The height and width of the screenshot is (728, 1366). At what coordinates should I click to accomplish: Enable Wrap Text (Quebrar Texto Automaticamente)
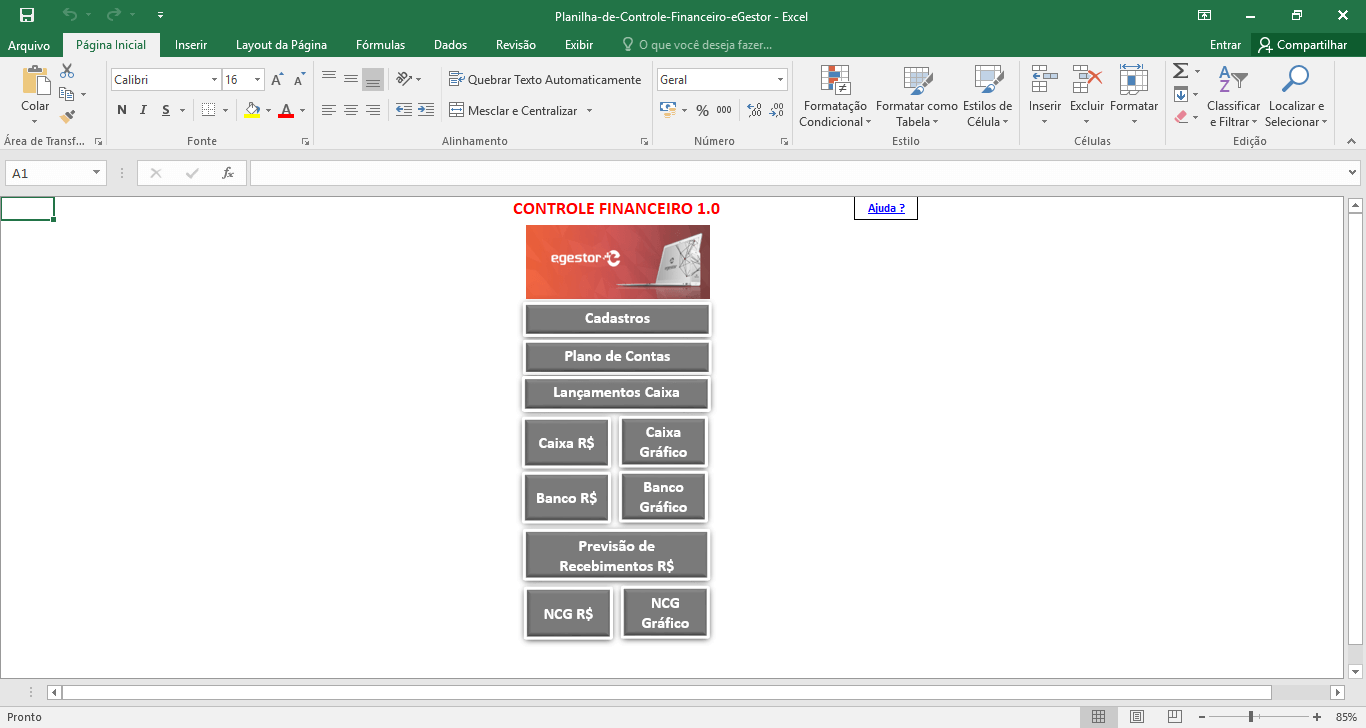(x=545, y=79)
